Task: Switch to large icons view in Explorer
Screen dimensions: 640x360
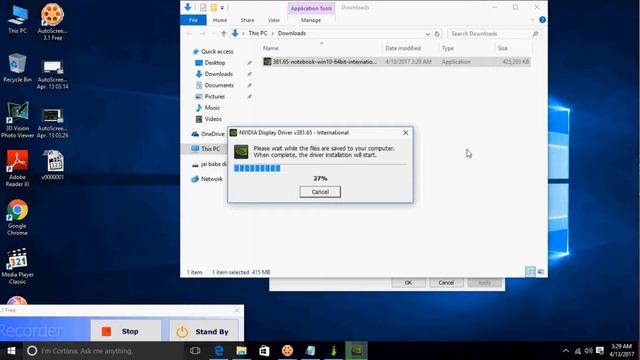Action: tap(540, 272)
